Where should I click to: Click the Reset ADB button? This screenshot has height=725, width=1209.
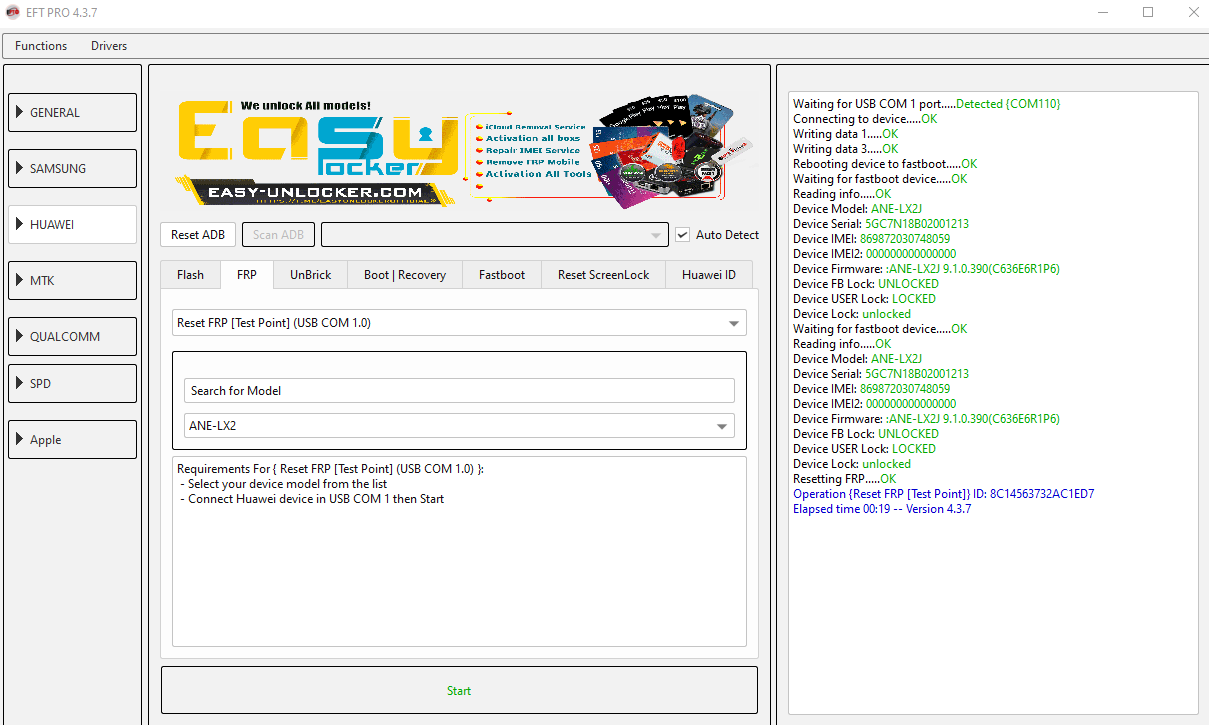coord(198,235)
